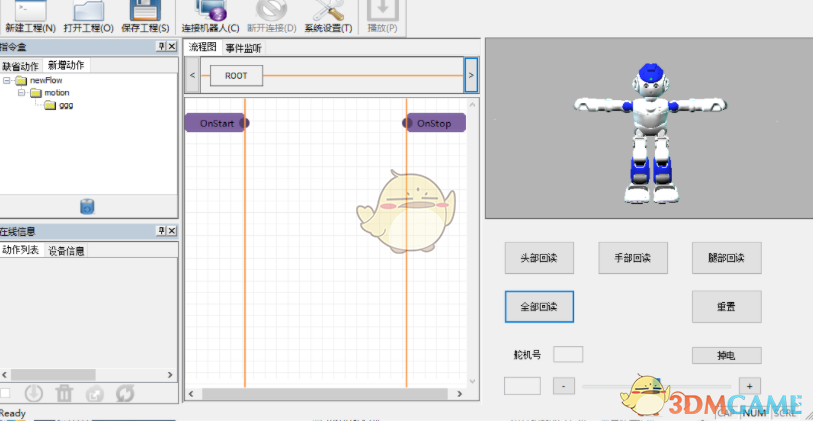
Task: Click the left arrow of the flow bar
Action: click(192, 75)
